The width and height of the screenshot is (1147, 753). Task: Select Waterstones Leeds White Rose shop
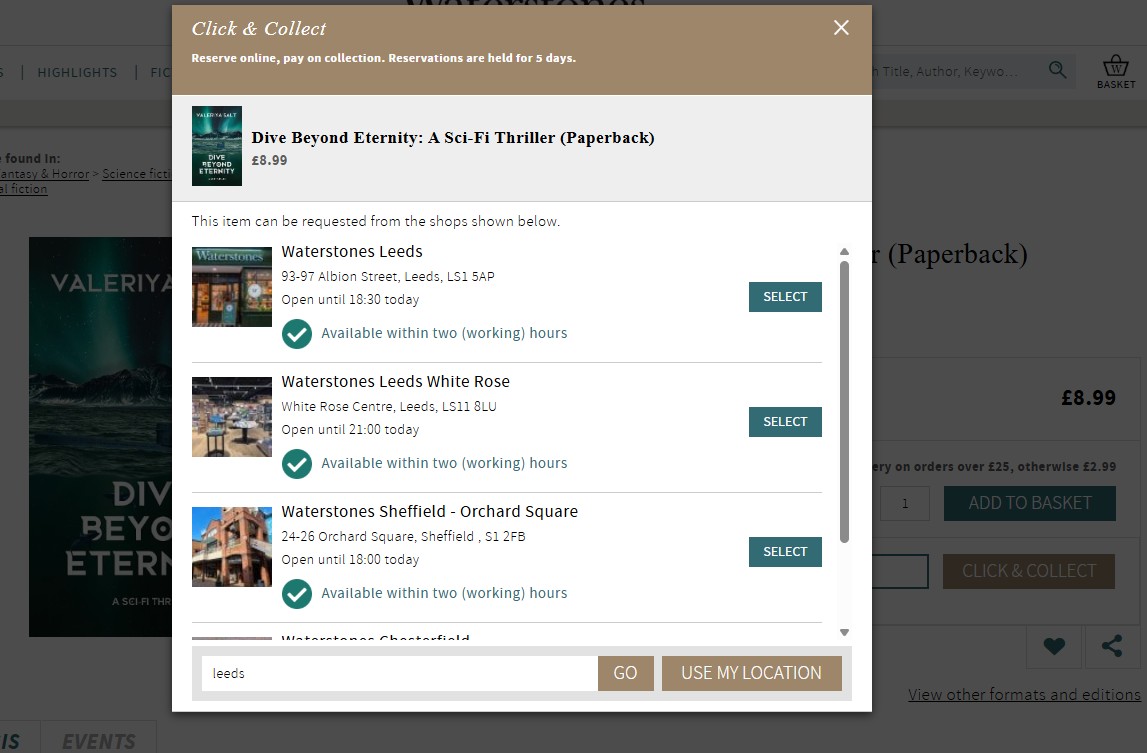[x=785, y=422]
